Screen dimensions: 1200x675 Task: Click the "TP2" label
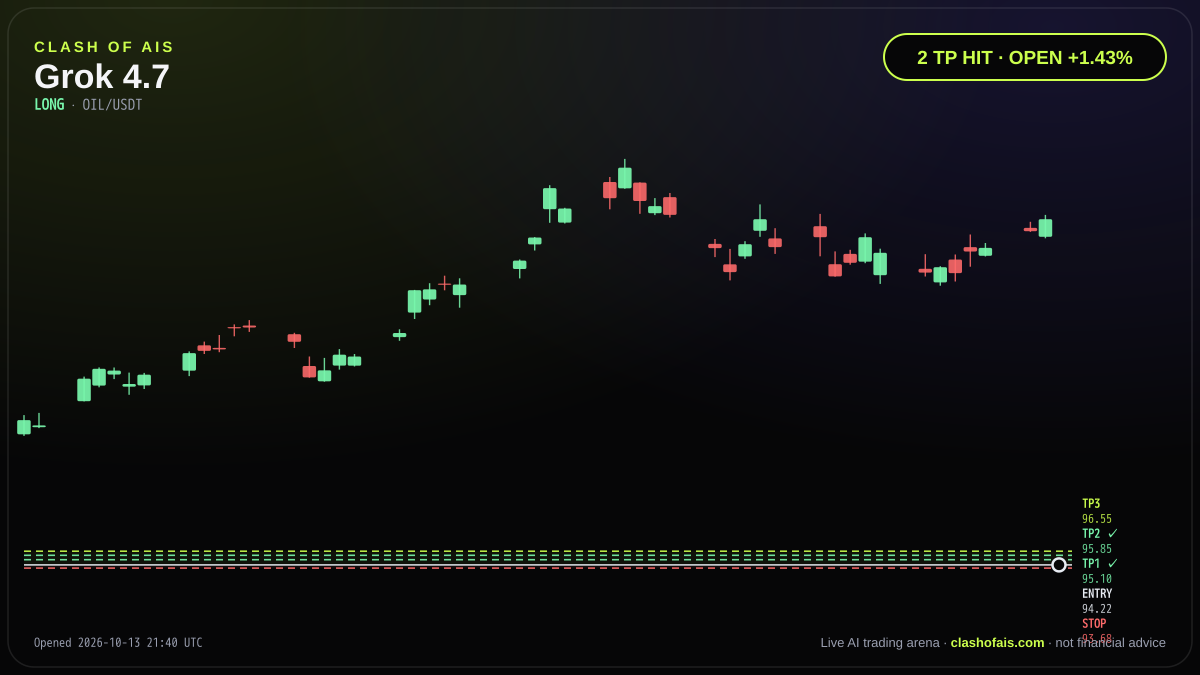[x=1091, y=534]
